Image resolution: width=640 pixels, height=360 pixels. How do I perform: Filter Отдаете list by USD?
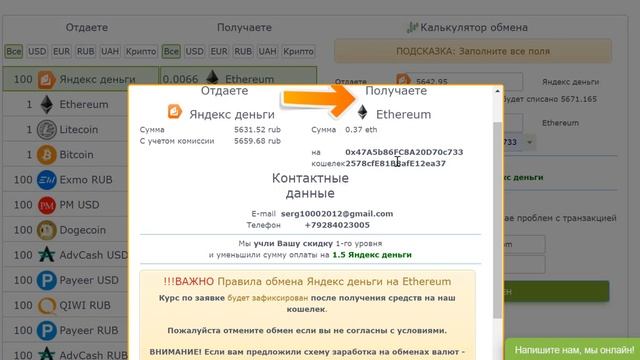click(37, 51)
